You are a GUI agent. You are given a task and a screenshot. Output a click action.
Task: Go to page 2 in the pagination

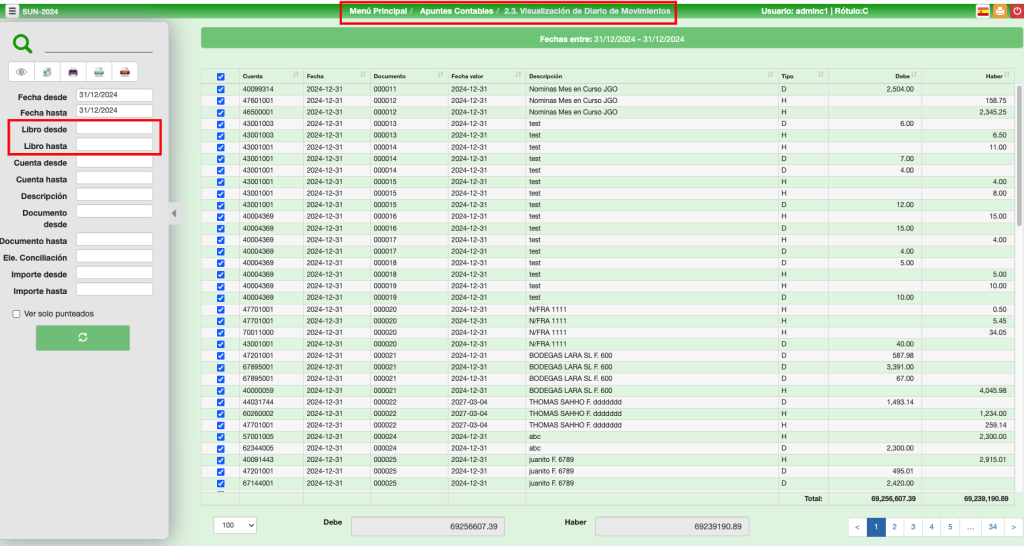(x=893, y=525)
